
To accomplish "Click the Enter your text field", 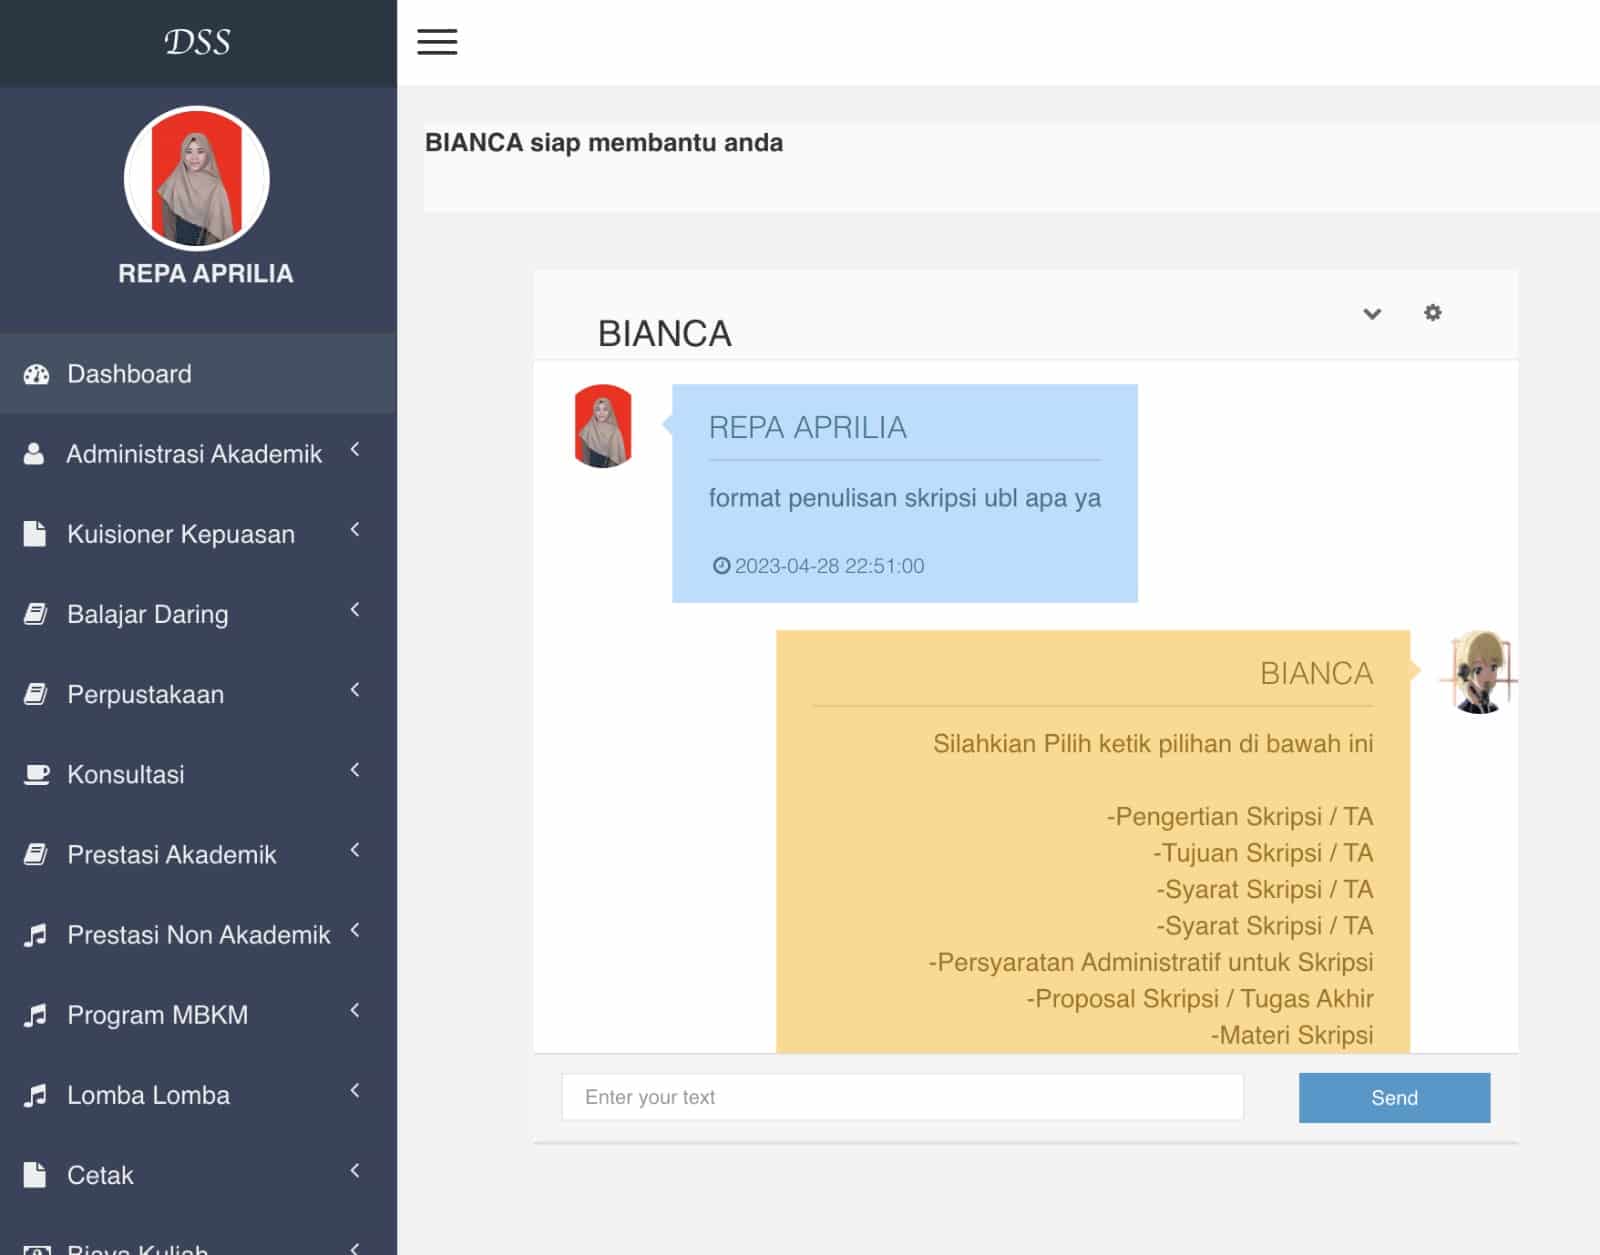I will tap(902, 1097).
